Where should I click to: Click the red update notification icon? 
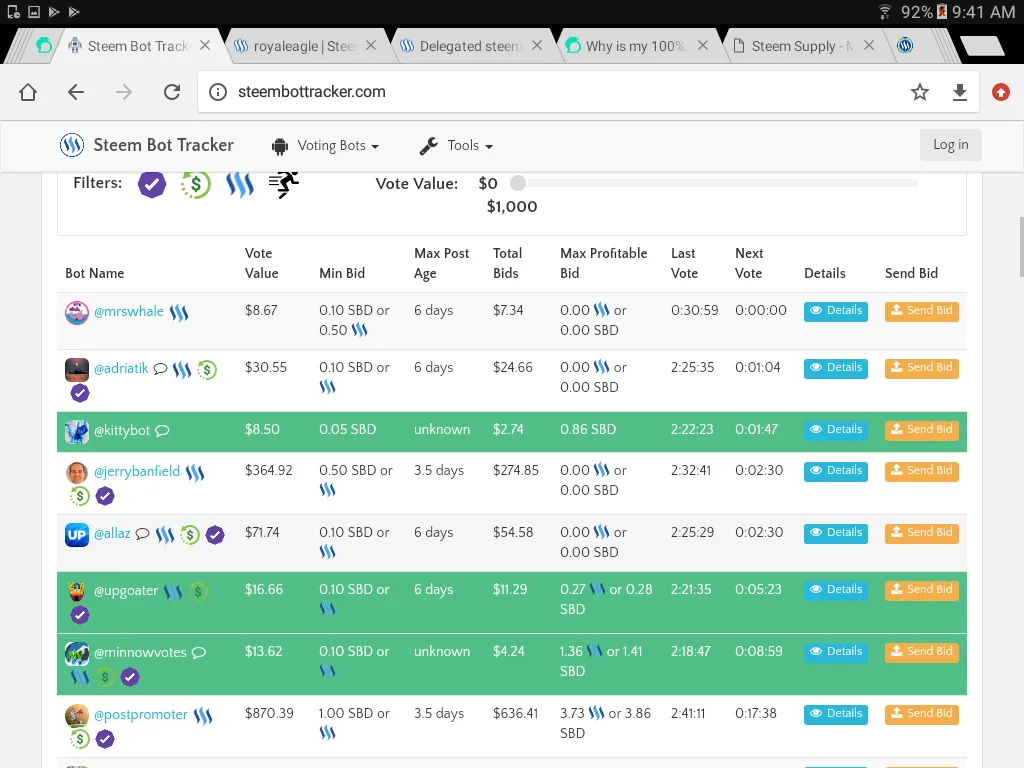1000,92
